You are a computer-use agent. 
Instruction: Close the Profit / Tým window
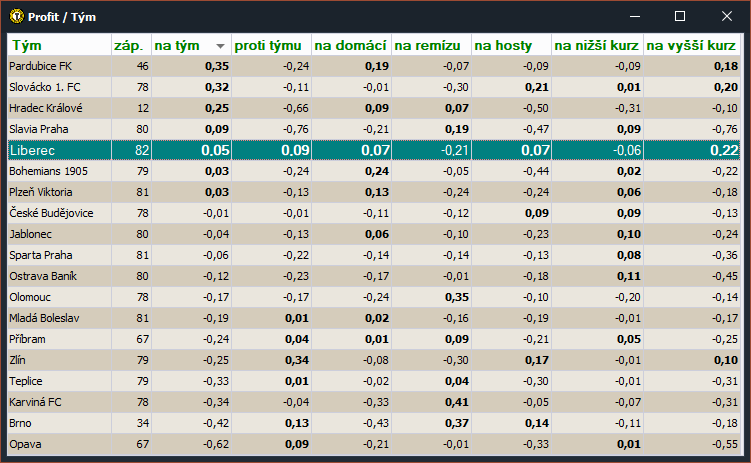tap(727, 16)
